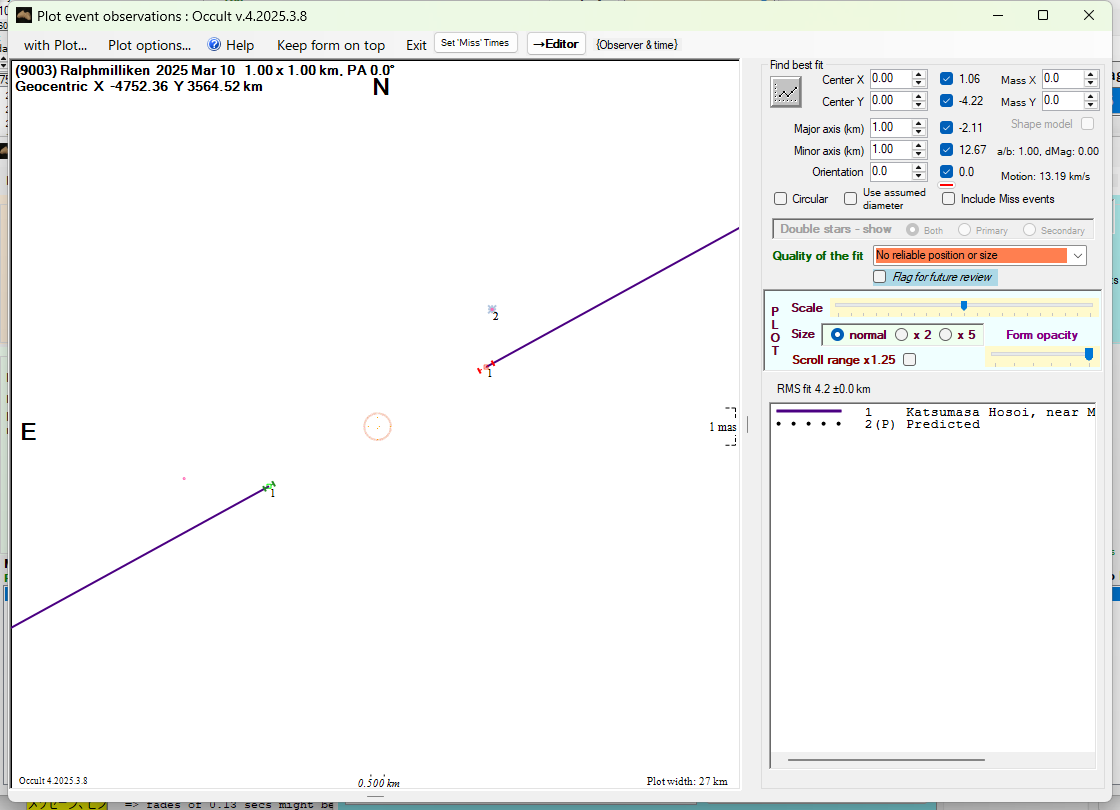Decrease the Major axis value with down arrow
Image resolution: width=1120 pixels, height=810 pixels.
coord(919,132)
